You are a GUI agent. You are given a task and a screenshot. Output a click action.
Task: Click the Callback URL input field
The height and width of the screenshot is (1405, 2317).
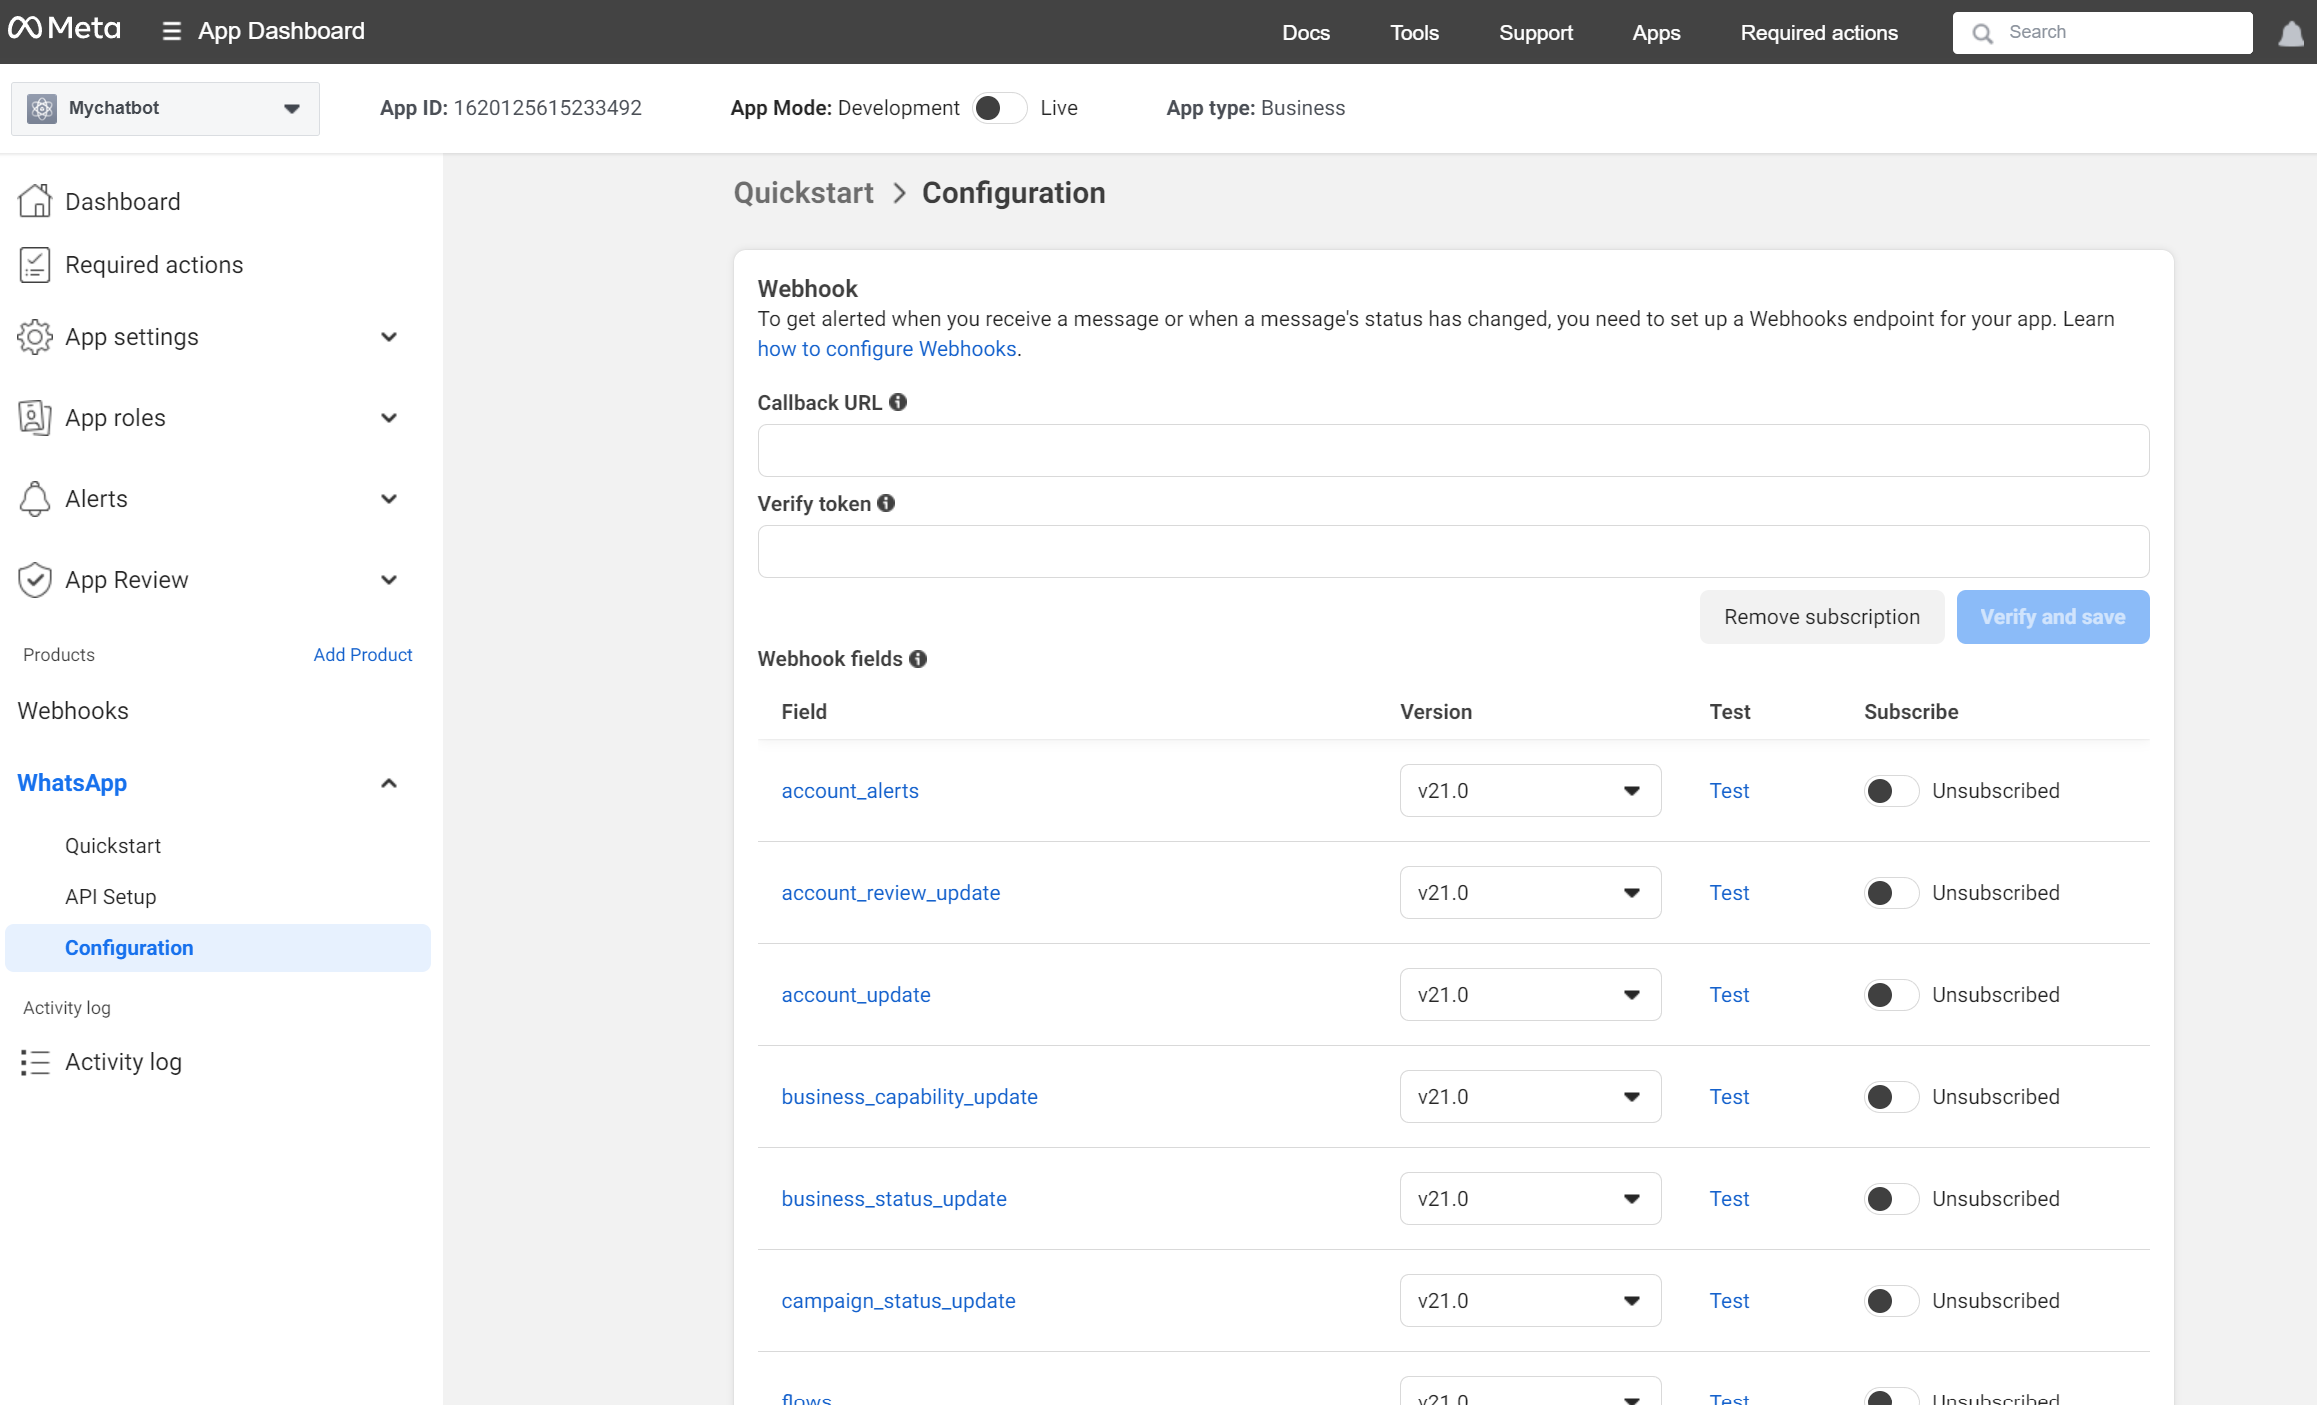pyautogui.click(x=1452, y=451)
